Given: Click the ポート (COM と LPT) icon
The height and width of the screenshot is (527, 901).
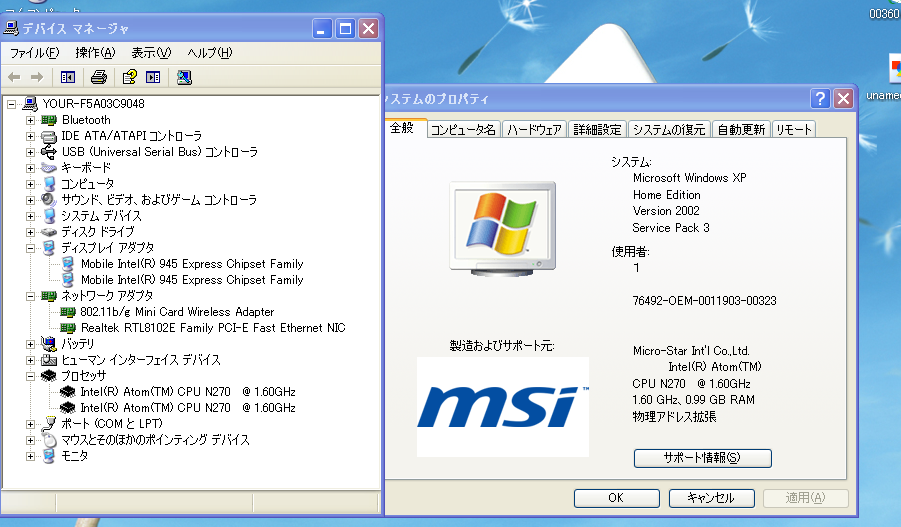Looking at the screenshot, I should pyautogui.click(x=49, y=424).
